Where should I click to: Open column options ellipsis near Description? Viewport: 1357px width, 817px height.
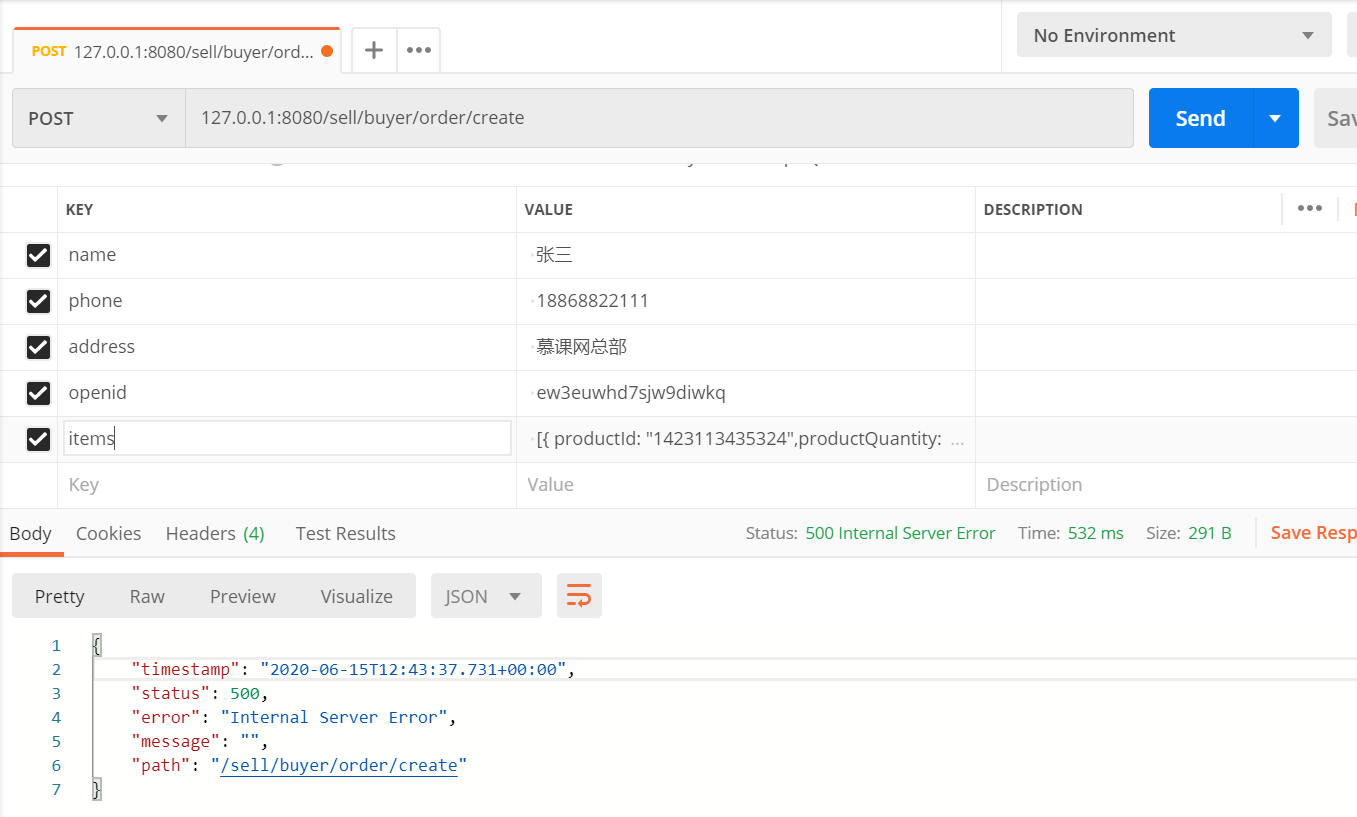click(1310, 209)
